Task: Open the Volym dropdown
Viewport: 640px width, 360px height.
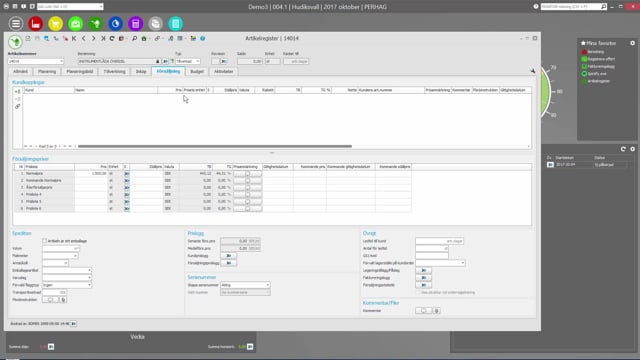Action: coord(76,248)
